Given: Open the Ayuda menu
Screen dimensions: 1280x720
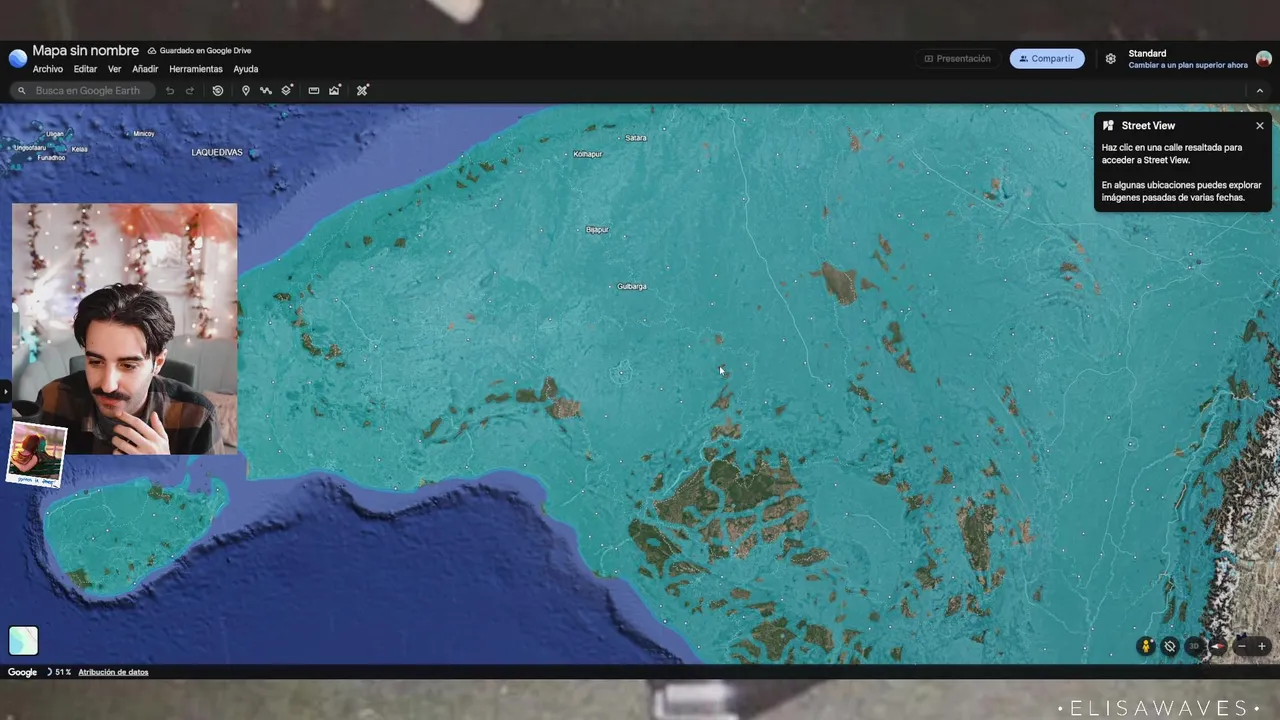Looking at the screenshot, I should (x=246, y=69).
